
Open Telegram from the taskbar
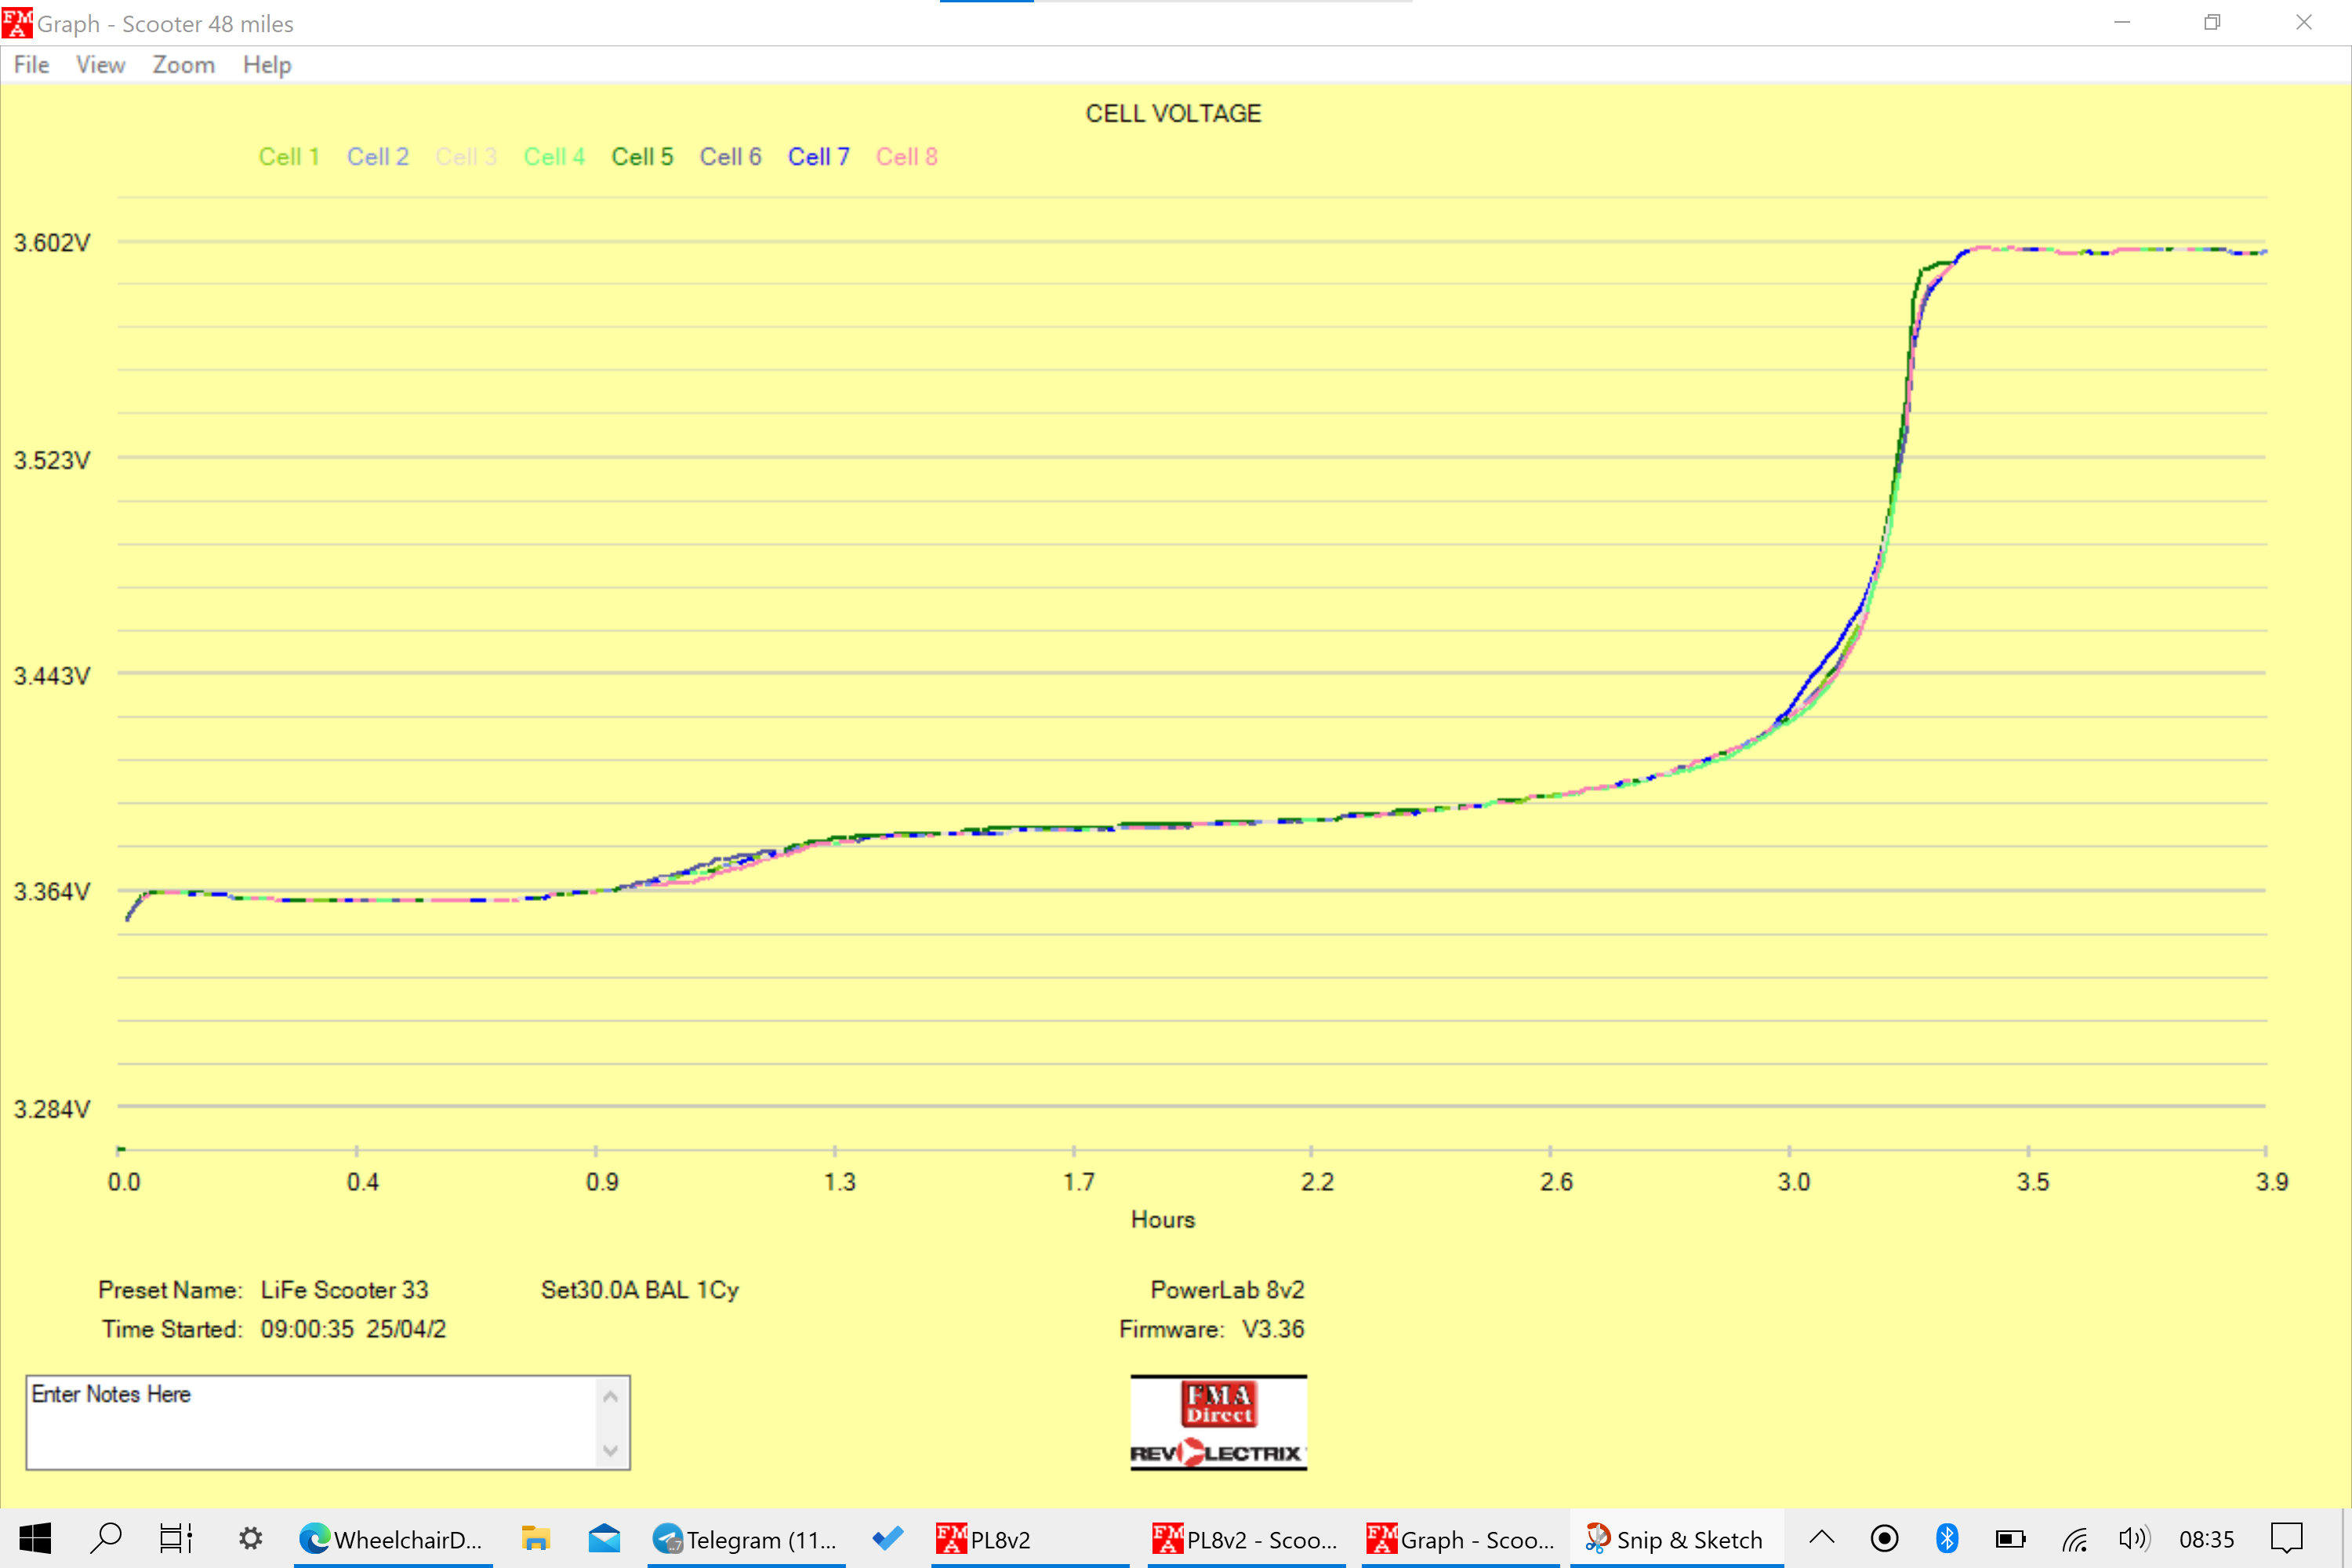coord(745,1539)
